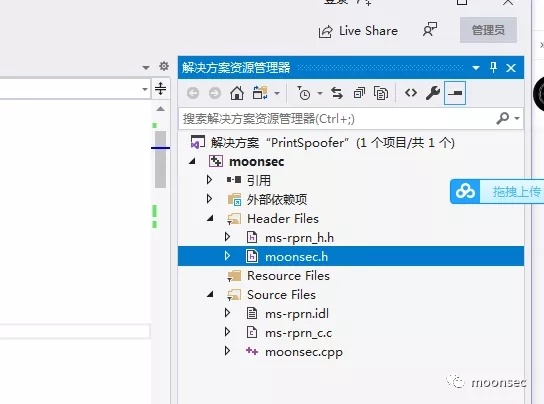
Task: Click the View Code icon
Action: pos(411,93)
